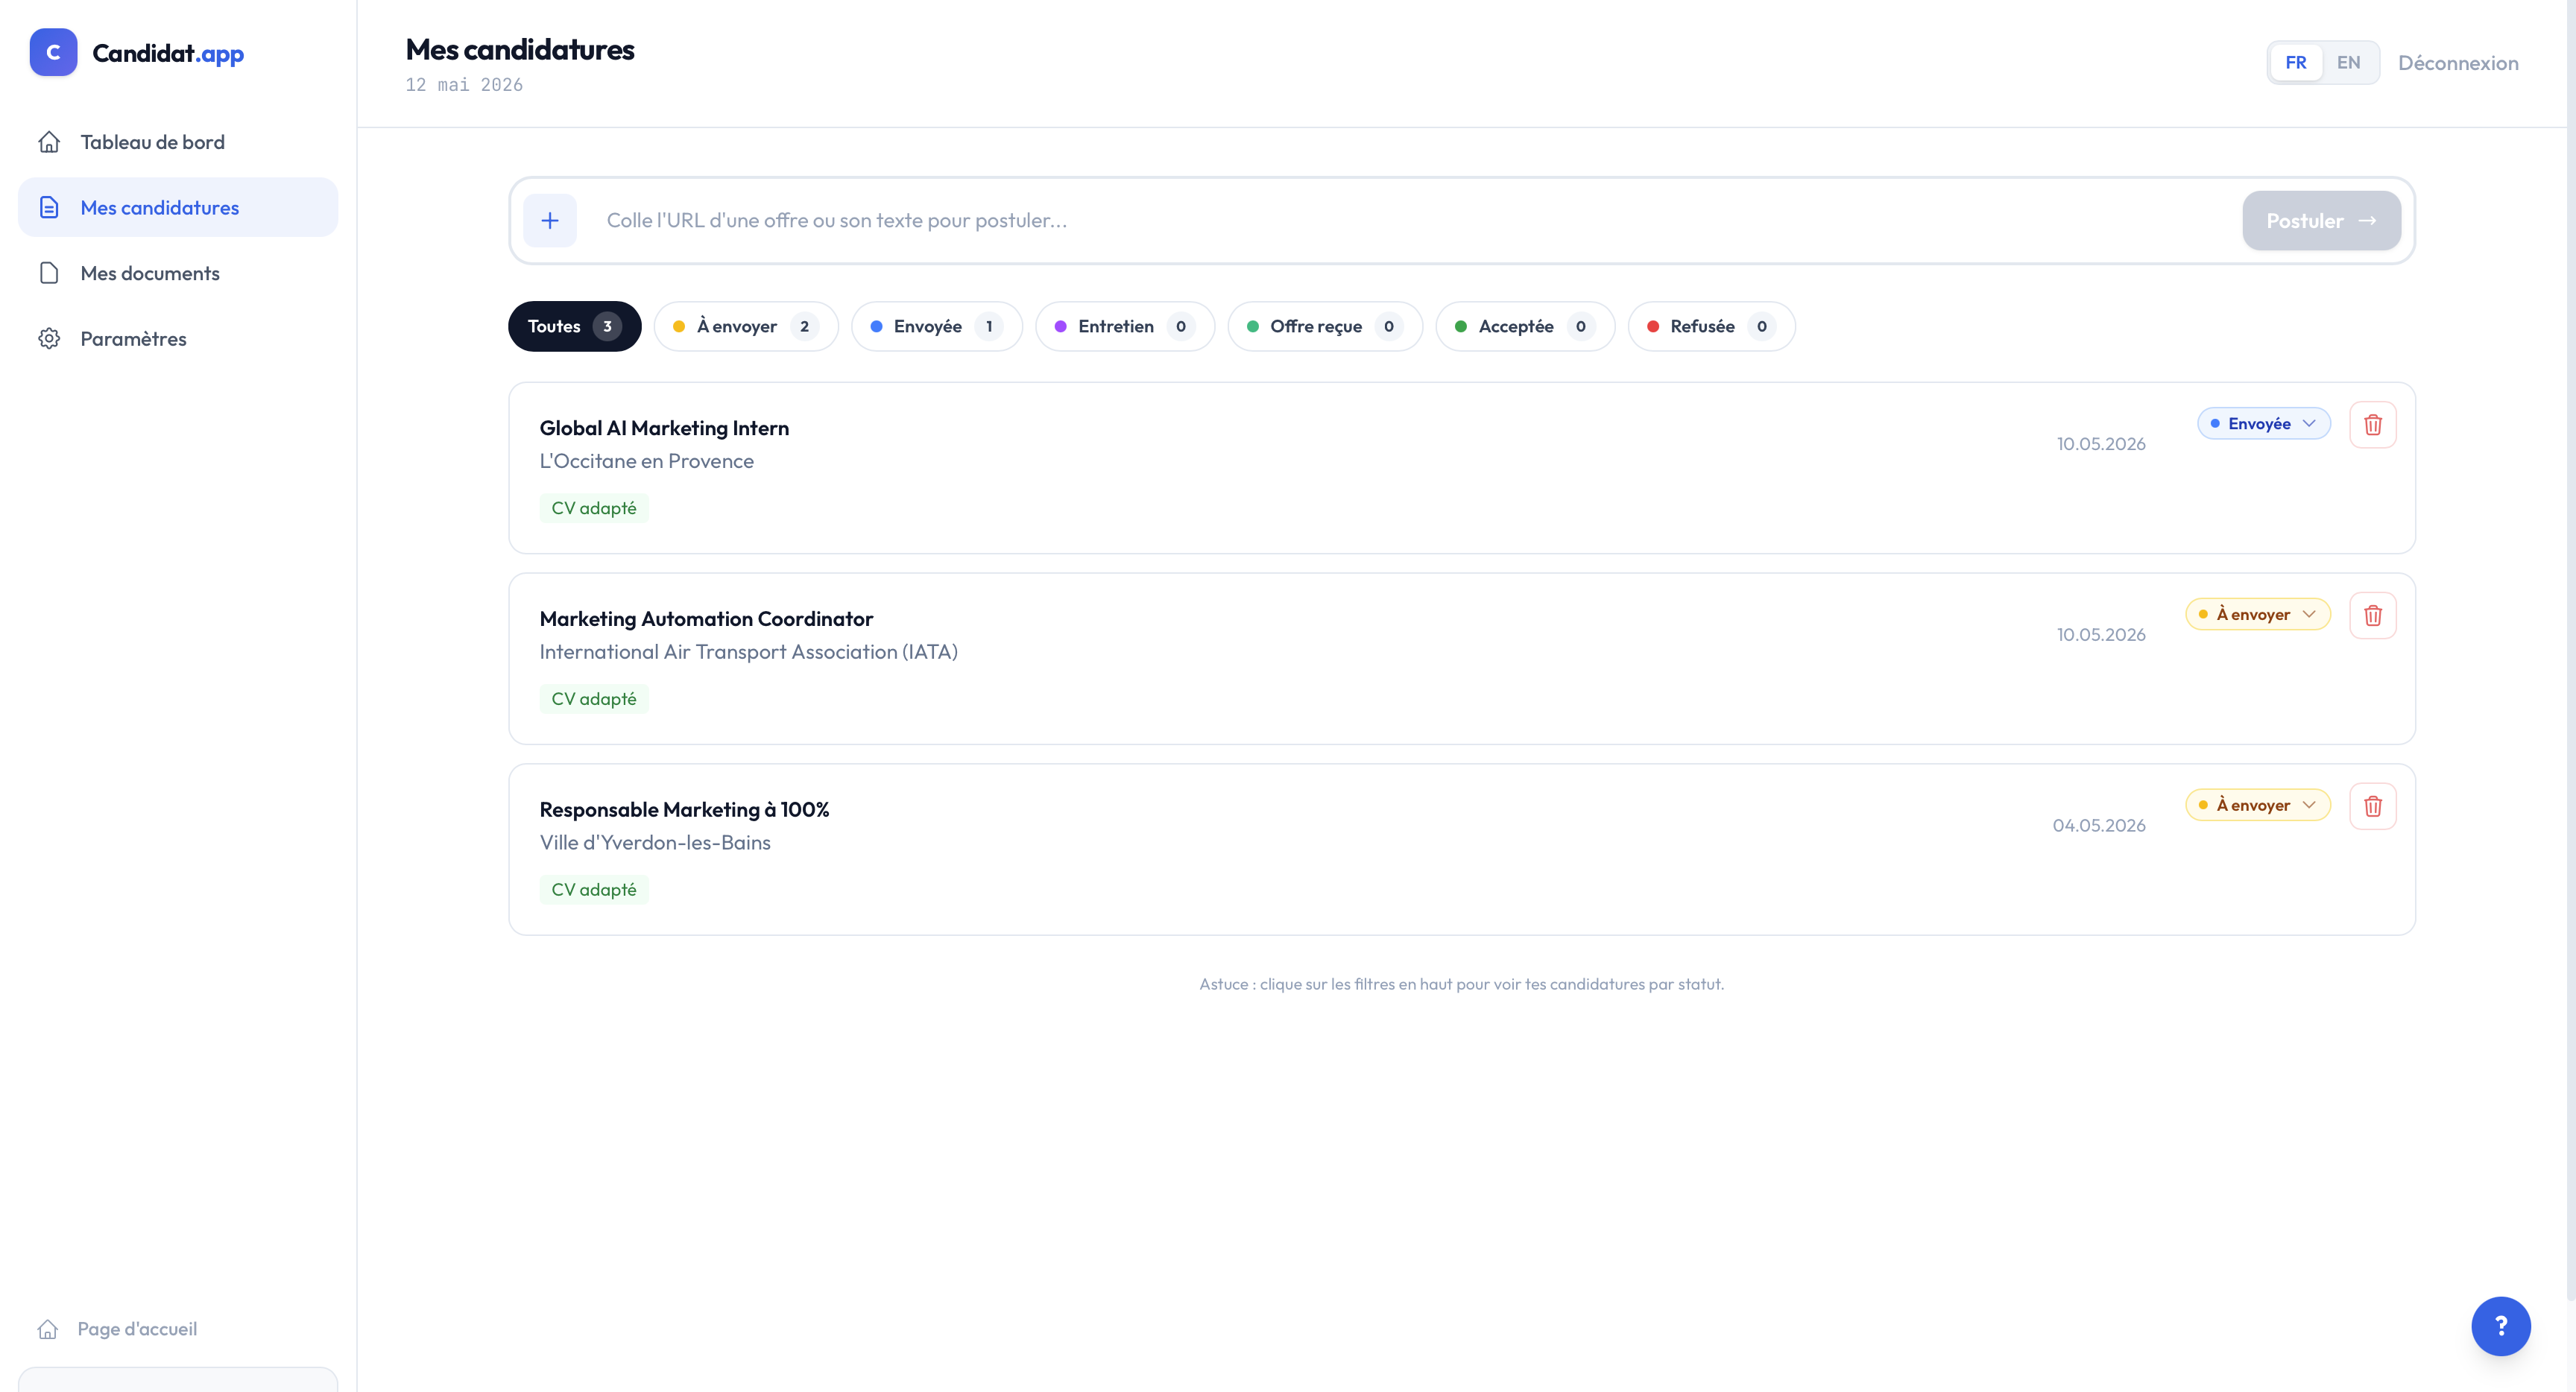Click the Postuler button
The height and width of the screenshot is (1392, 2576).
pyautogui.click(x=2321, y=221)
